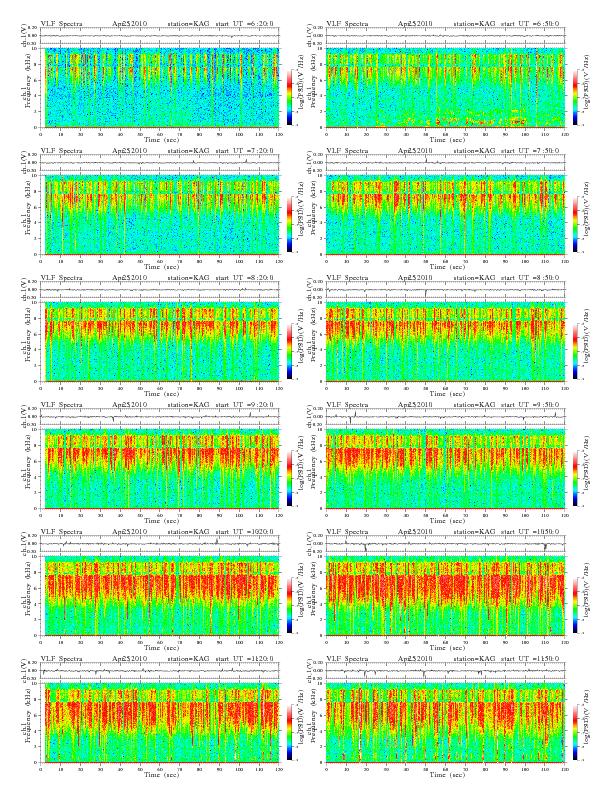Click the PSD color bar beside the 10:50:0 spectrogram

pyautogui.click(x=576, y=605)
